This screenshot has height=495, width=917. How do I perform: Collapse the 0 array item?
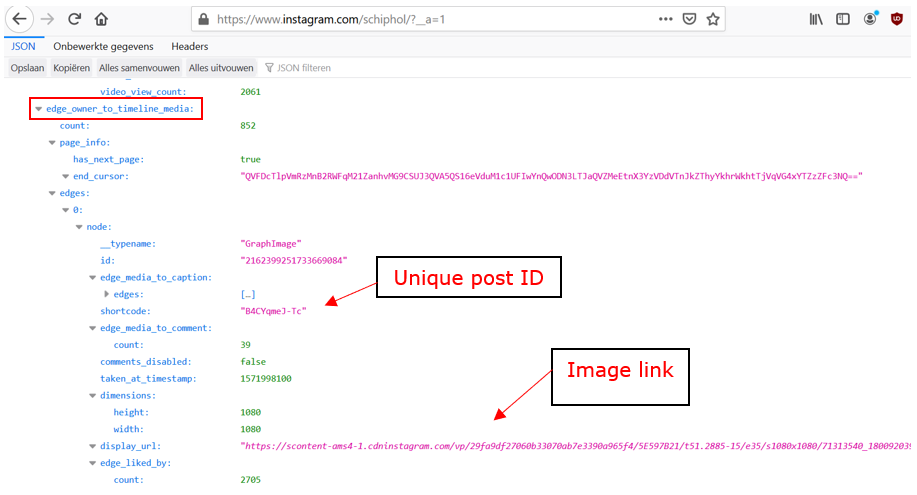coord(66,210)
